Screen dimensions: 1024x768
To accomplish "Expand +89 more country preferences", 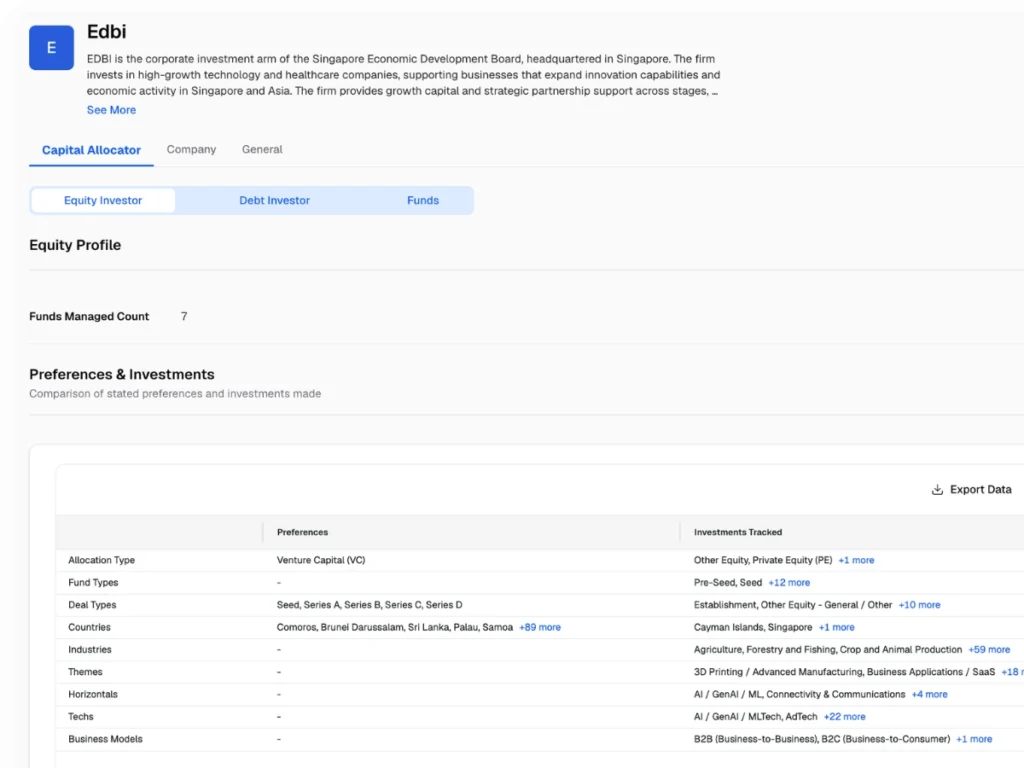I will pos(540,627).
